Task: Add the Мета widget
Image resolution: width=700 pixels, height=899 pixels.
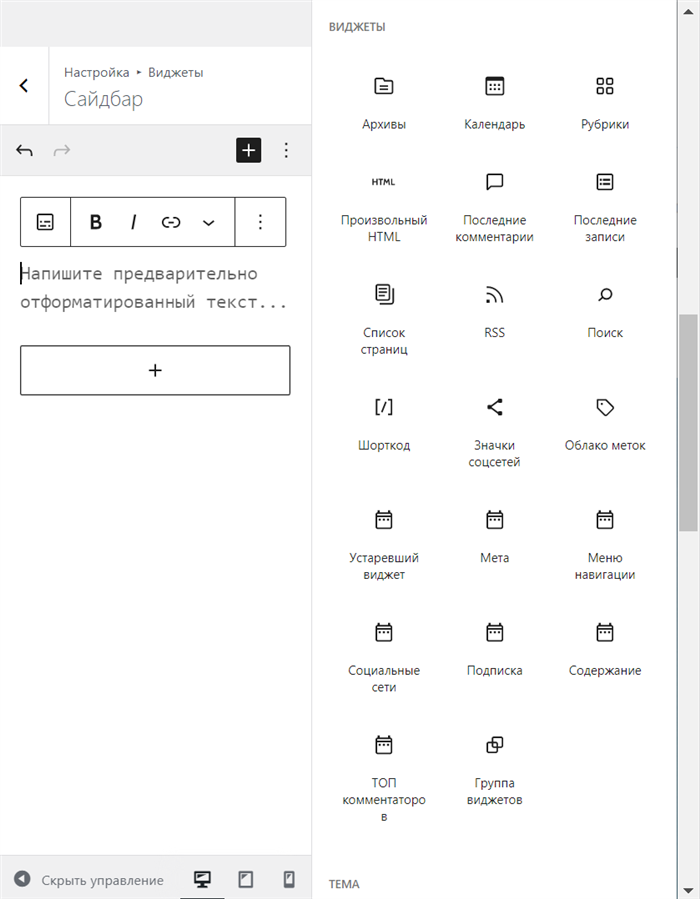Action: 494,537
